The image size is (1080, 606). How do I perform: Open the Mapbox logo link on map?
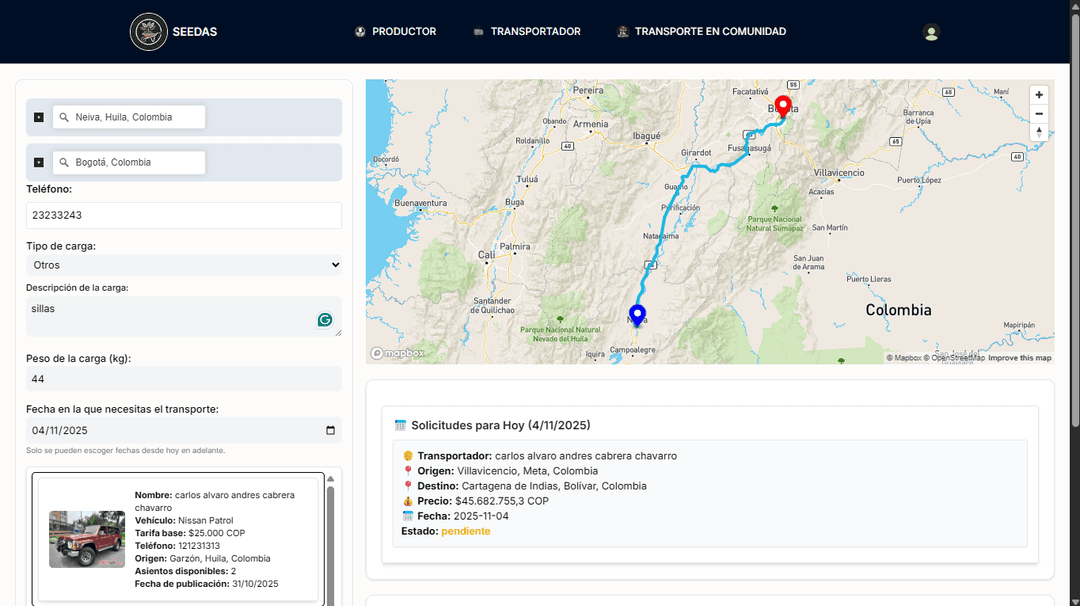coord(398,353)
